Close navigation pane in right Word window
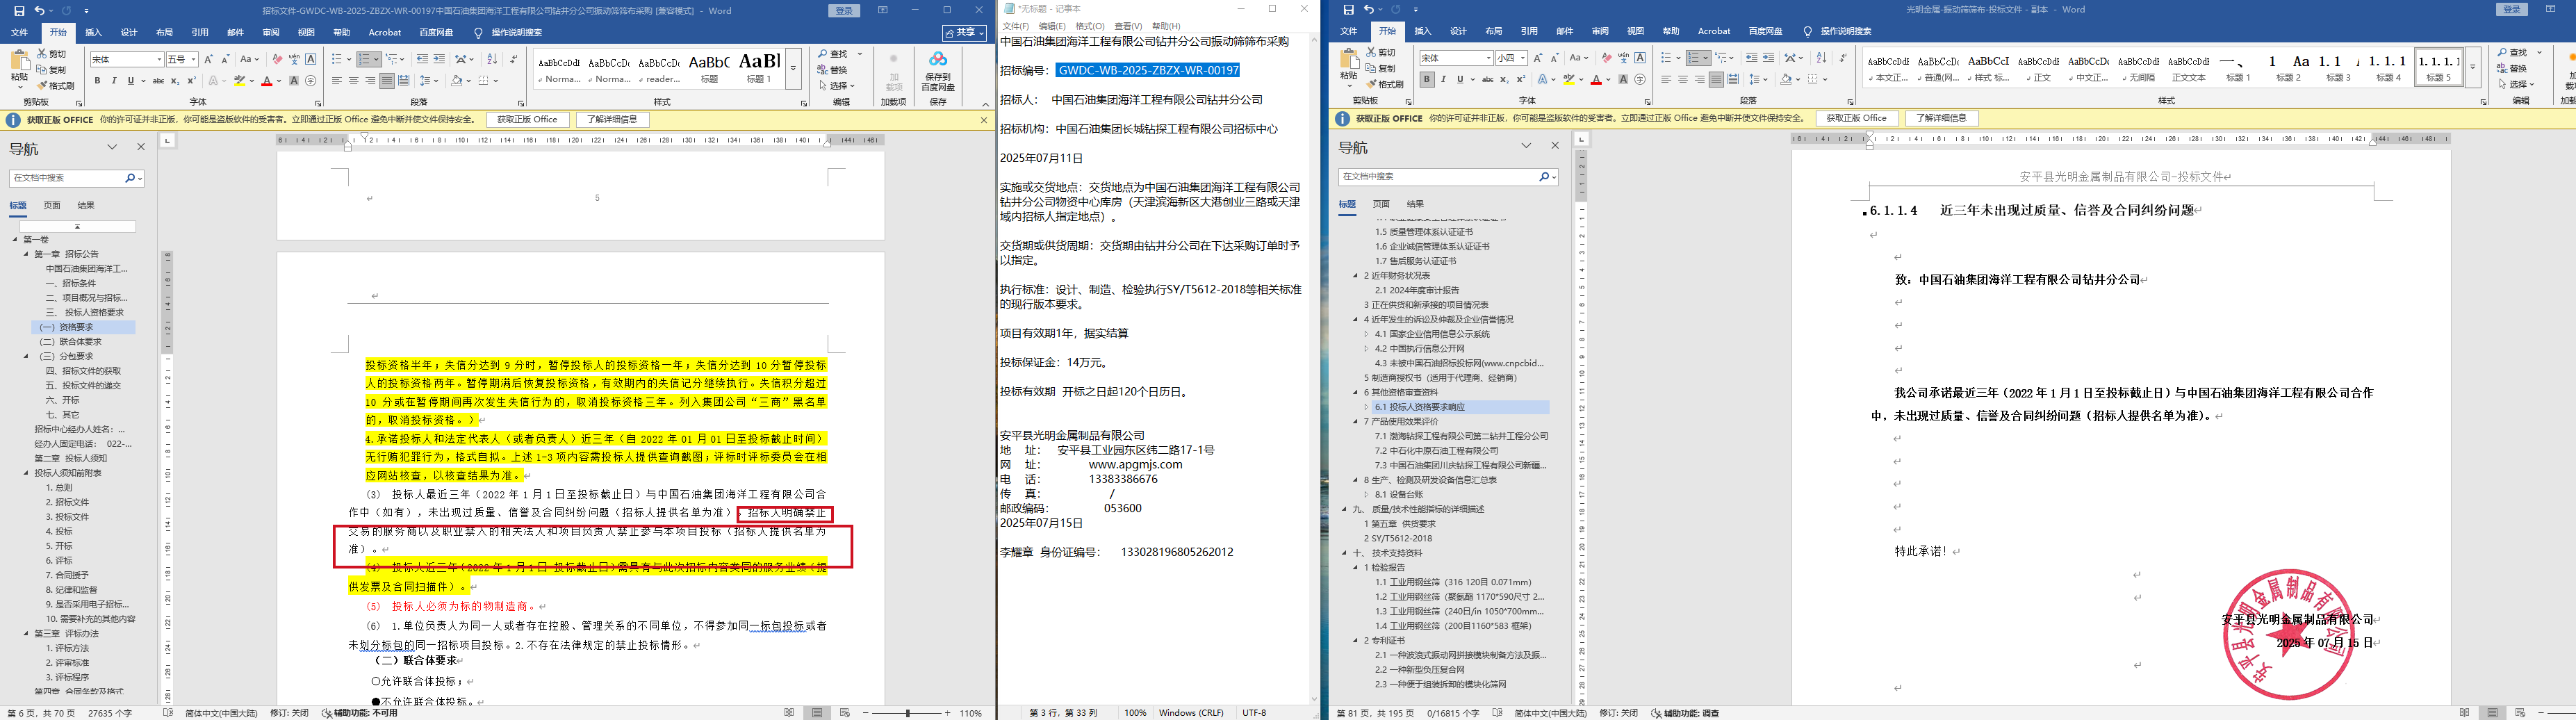This screenshot has width=2576, height=720. [1555, 146]
